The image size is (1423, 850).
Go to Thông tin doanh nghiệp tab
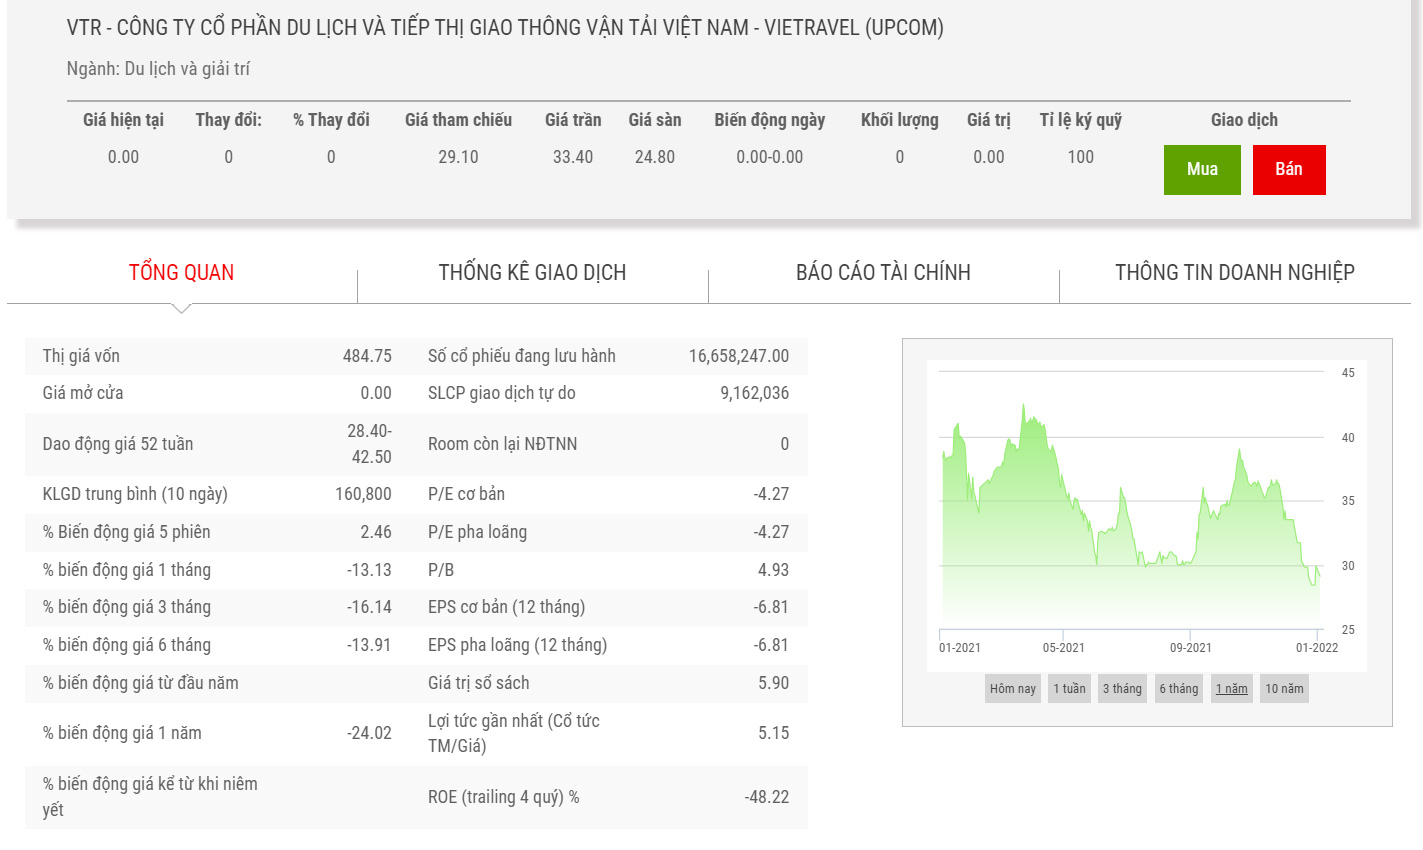(x=1234, y=272)
